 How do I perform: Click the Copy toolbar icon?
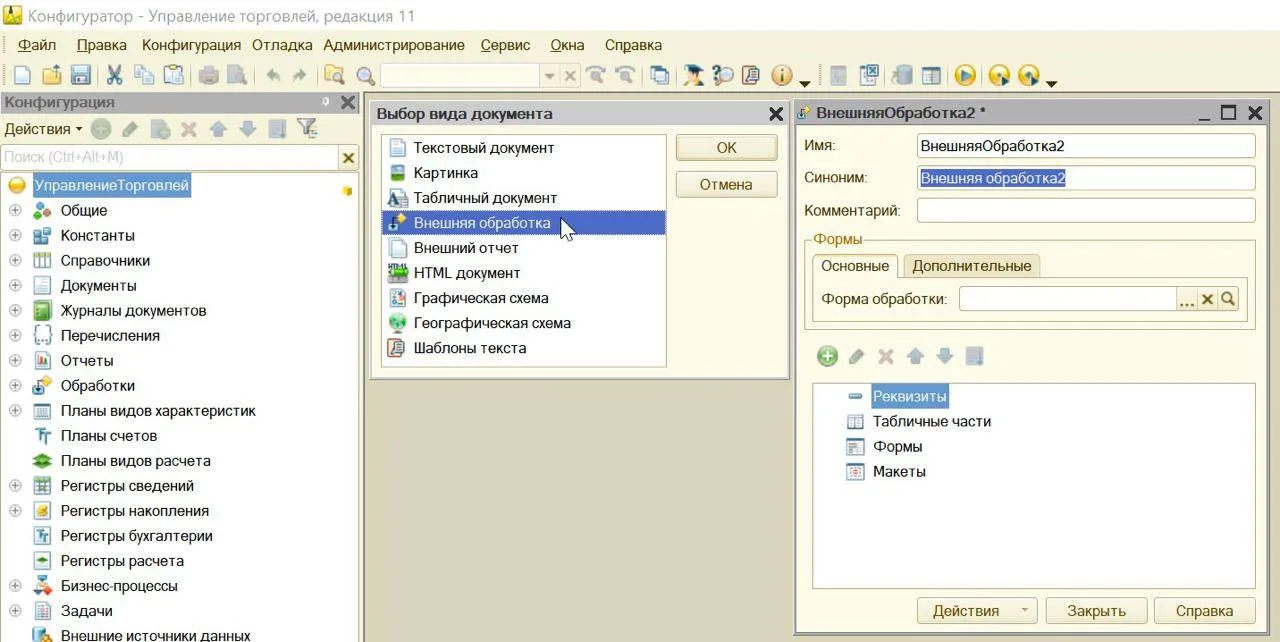[x=144, y=75]
